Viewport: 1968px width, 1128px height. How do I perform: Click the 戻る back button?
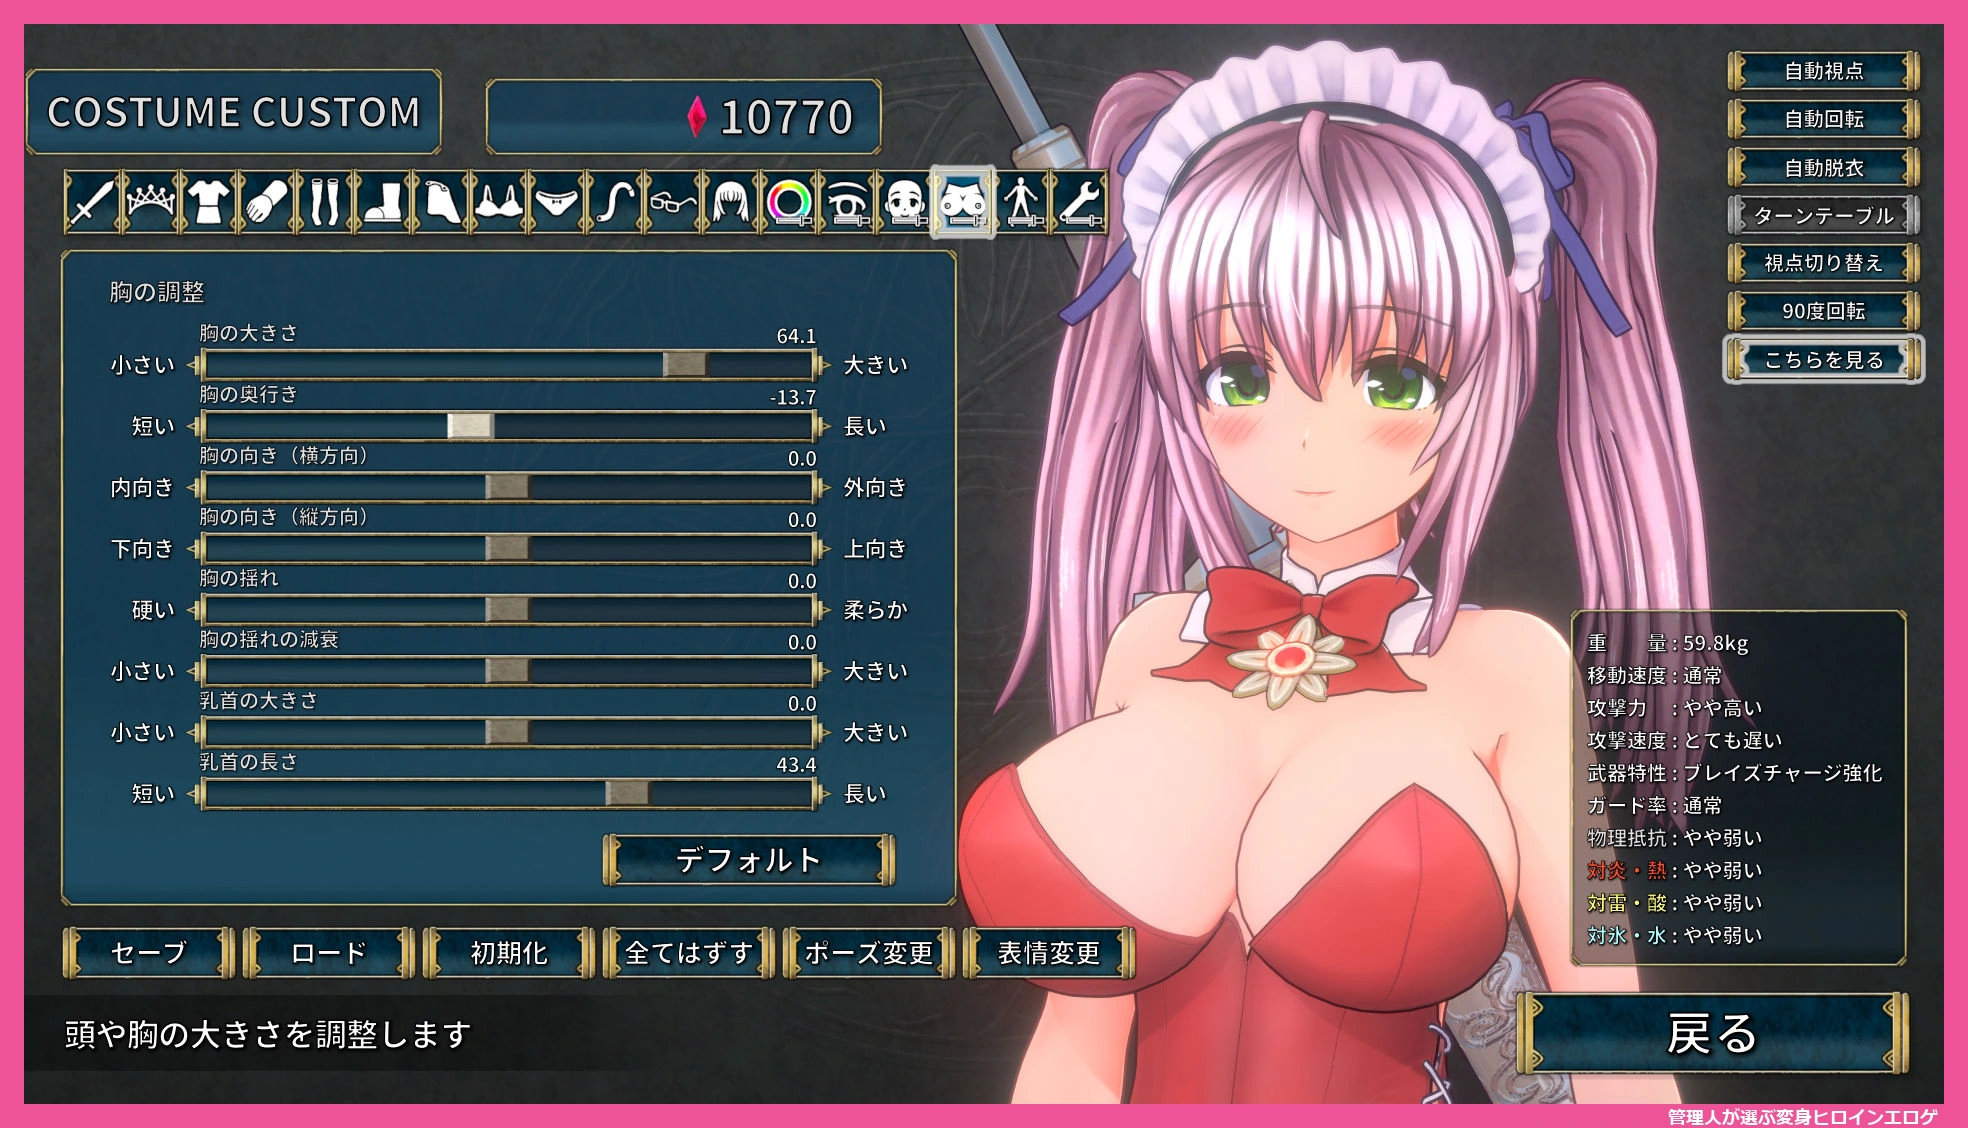pyautogui.click(x=1712, y=1034)
